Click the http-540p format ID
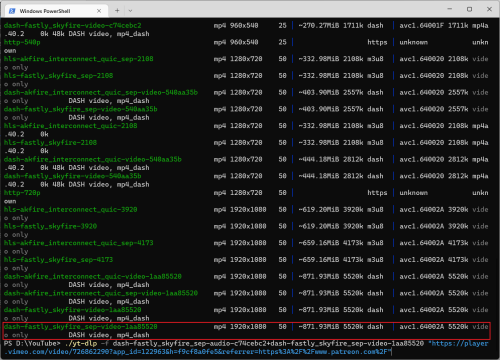This screenshot has width=500, height=360. pyautogui.click(x=22, y=42)
